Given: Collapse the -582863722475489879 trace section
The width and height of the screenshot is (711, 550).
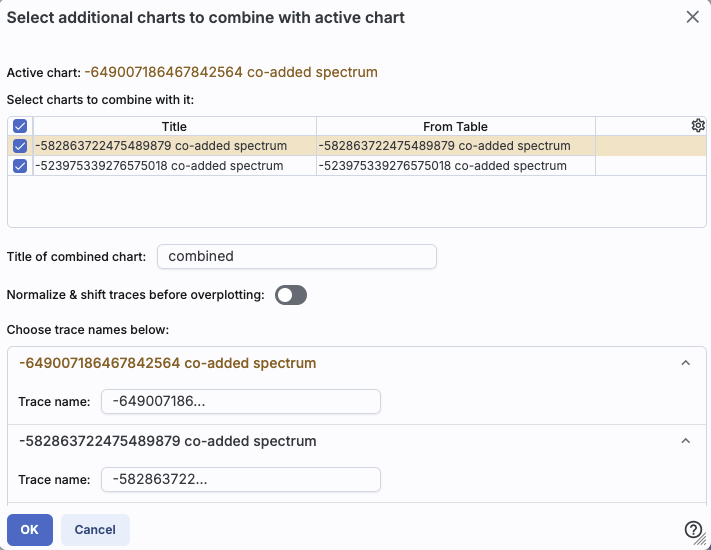Looking at the screenshot, I should click(685, 441).
